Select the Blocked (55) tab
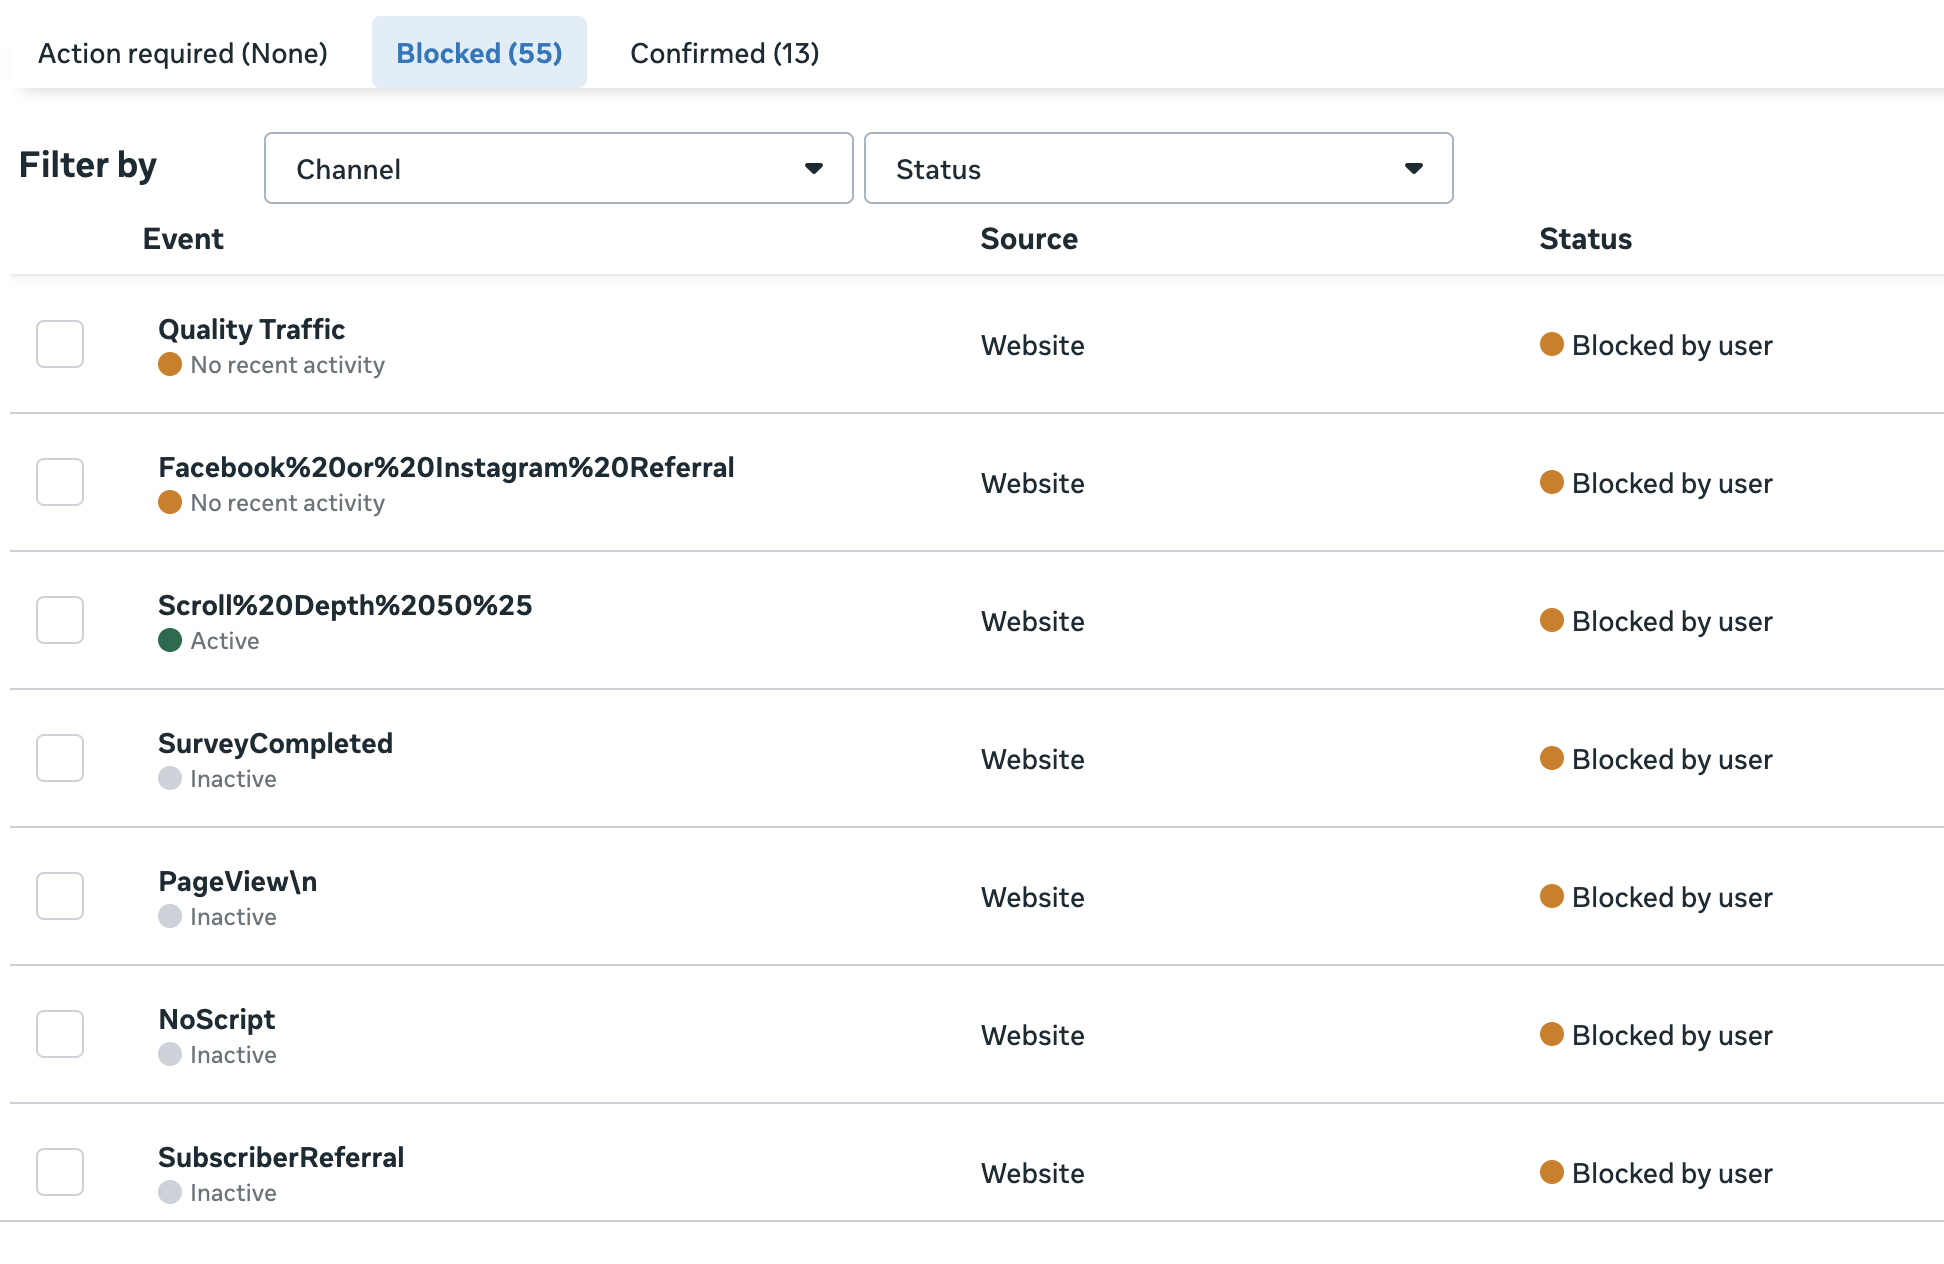This screenshot has width=1944, height=1264. 479,53
